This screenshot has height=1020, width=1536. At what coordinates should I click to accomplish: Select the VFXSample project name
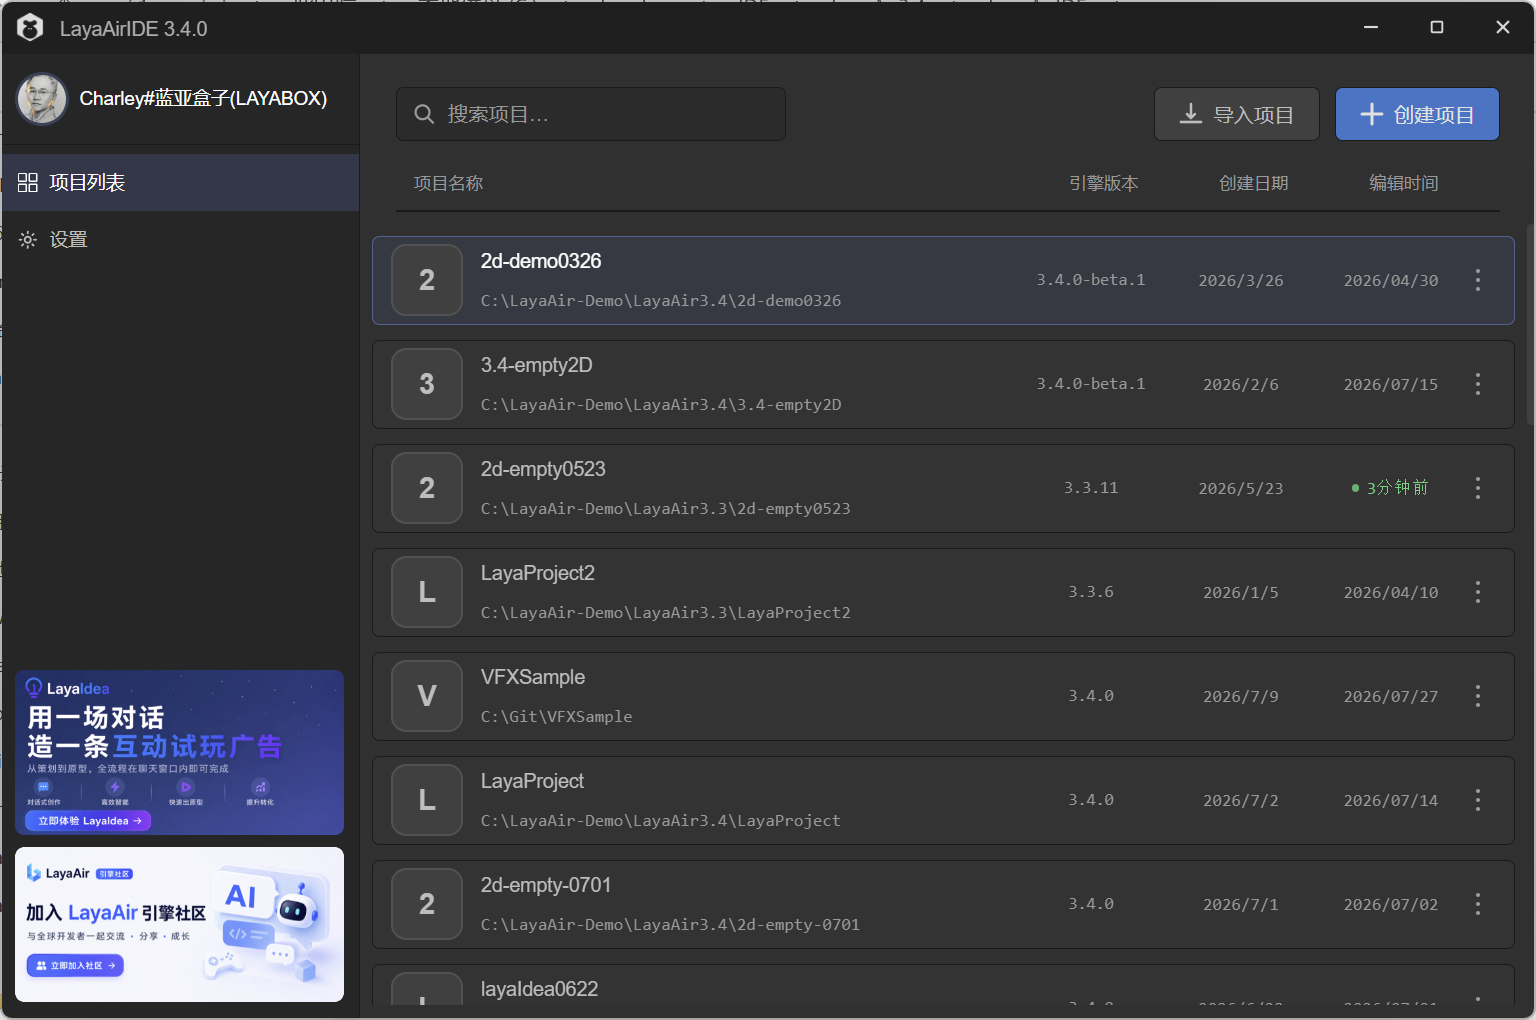coord(533,677)
